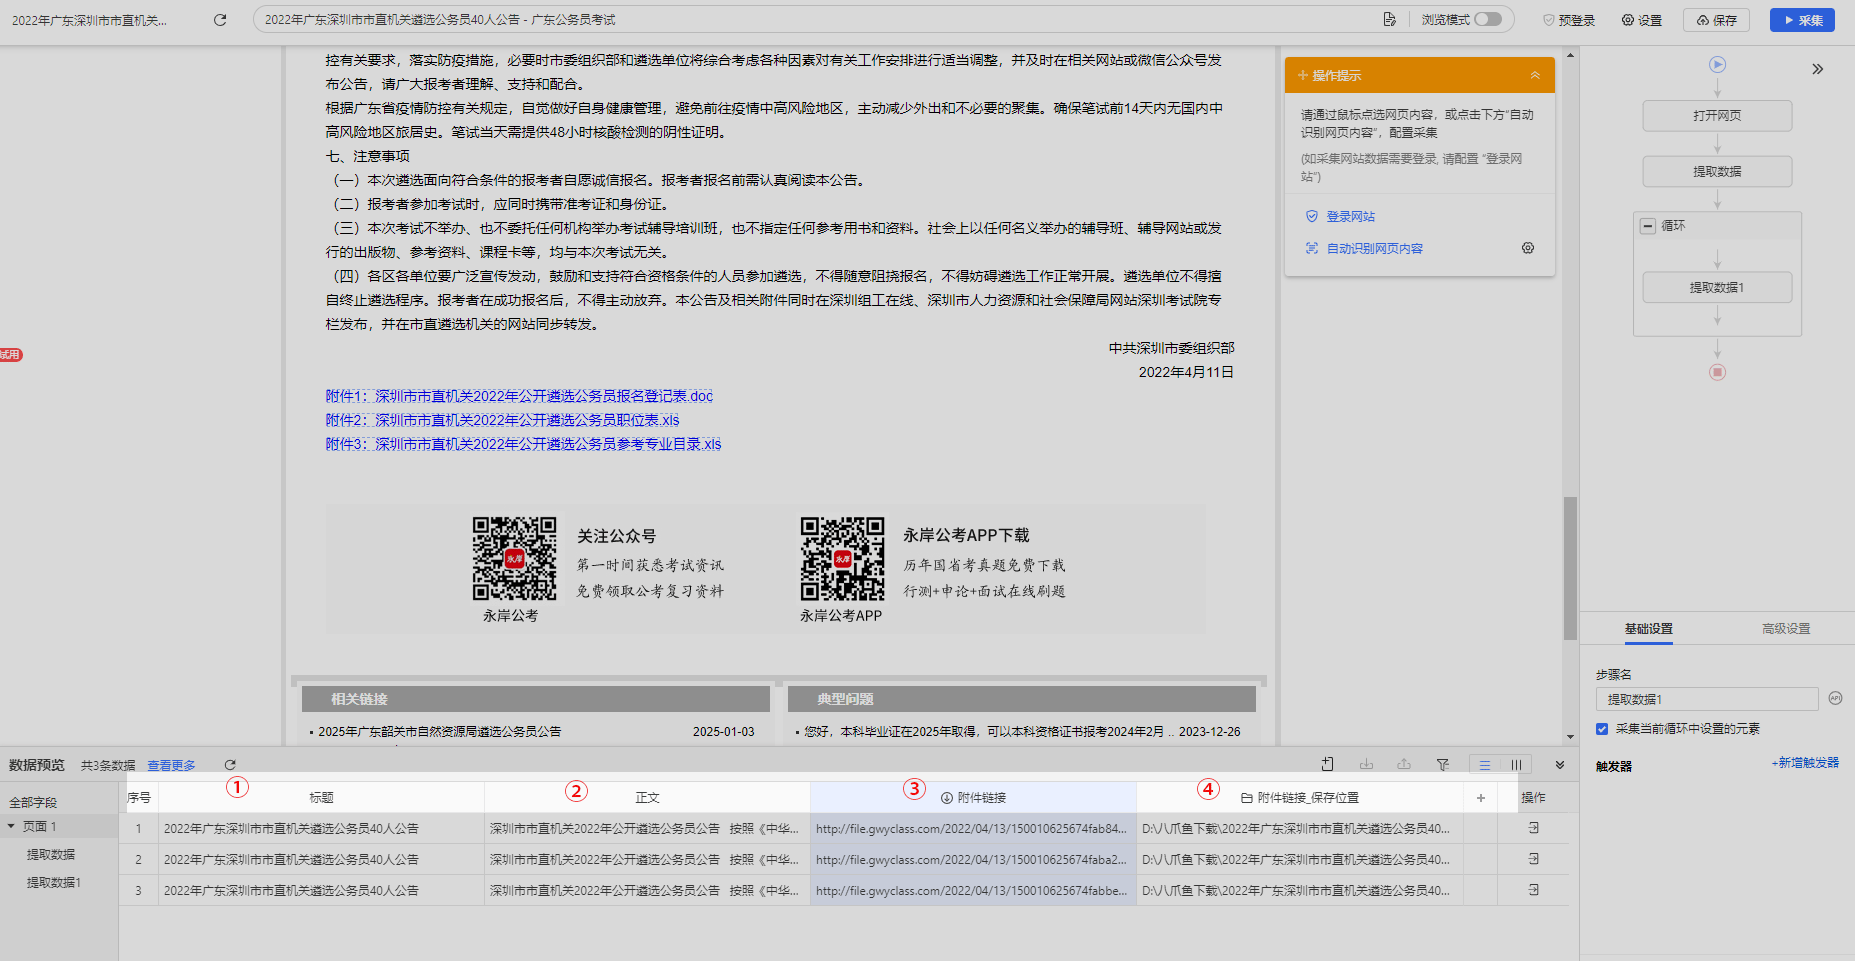The height and width of the screenshot is (961, 1855).
Task: Click row 1 attachment URL ending fab84
Action: tap(971, 829)
